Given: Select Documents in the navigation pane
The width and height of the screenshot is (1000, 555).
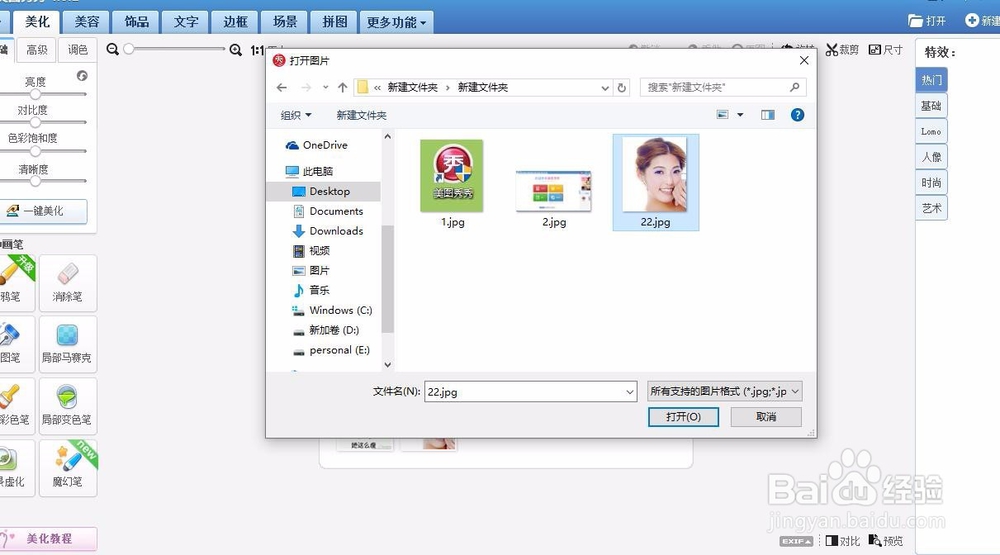Looking at the screenshot, I should pyautogui.click(x=328, y=211).
